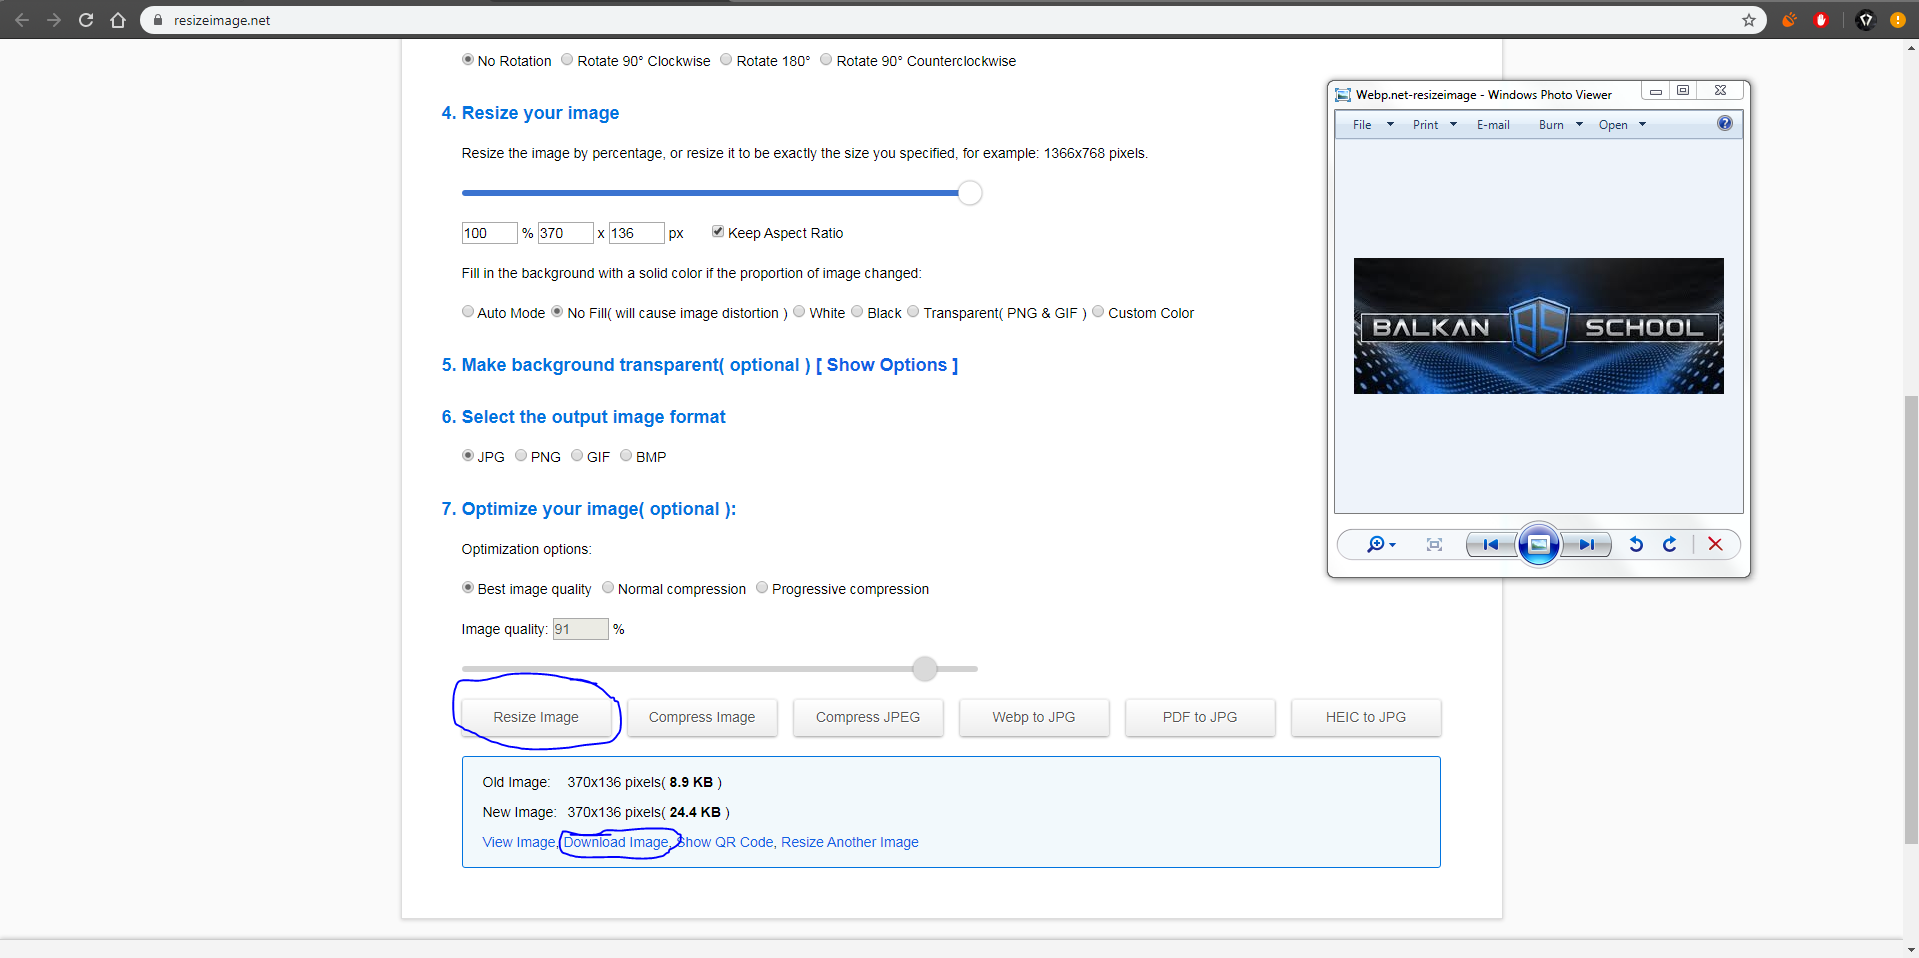Viewport: 1919px width, 958px height.
Task: Click the height field showing 136
Action: click(636, 233)
